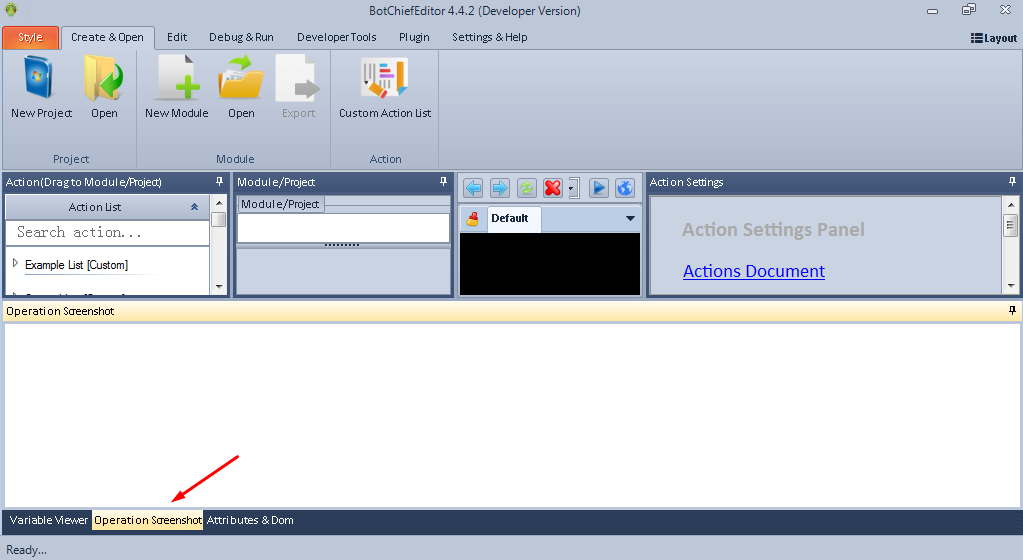This screenshot has height=560, width=1023.
Task: Open the Custom Action List
Action: point(385,80)
